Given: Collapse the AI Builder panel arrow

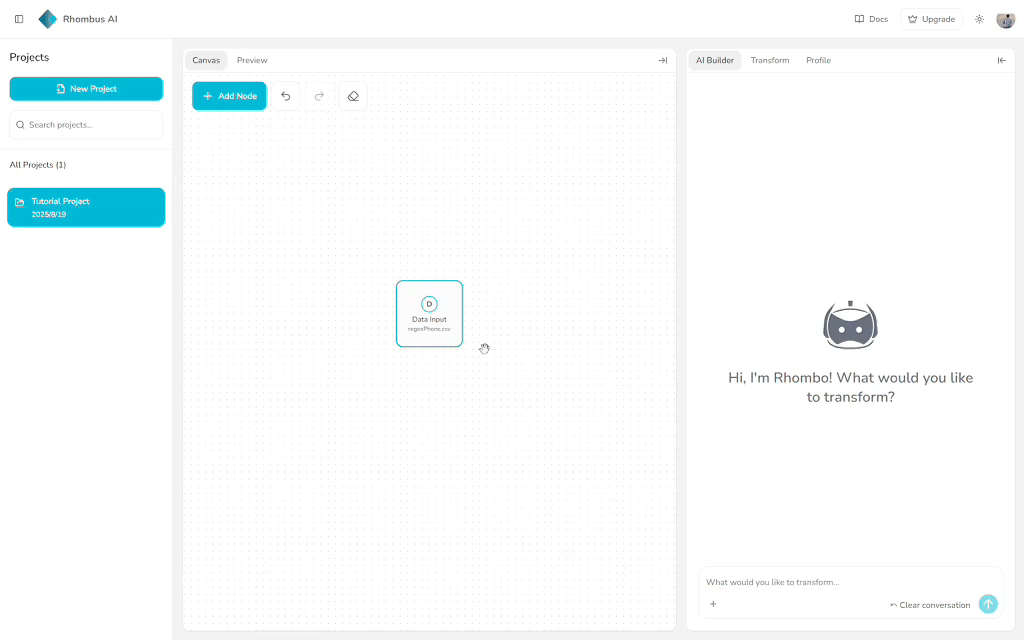Looking at the screenshot, I should click(1001, 60).
